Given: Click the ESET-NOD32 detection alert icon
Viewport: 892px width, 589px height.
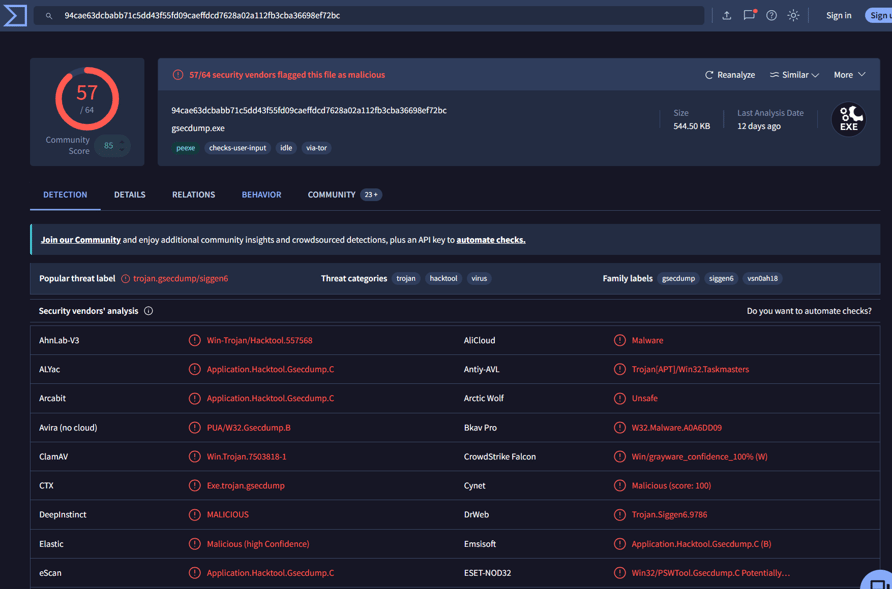Looking at the screenshot, I should coord(620,573).
